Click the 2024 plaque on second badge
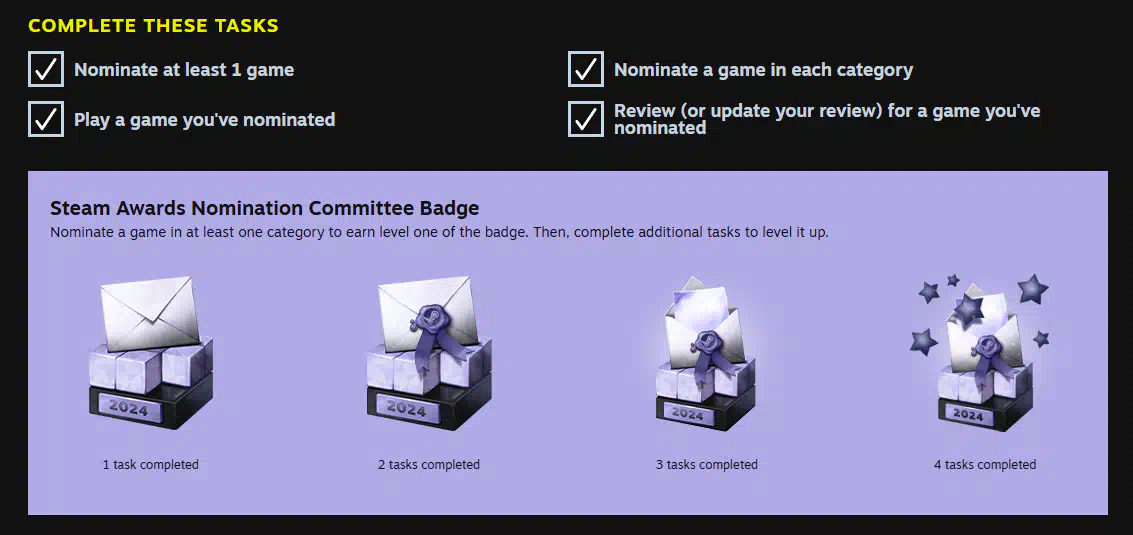Image resolution: width=1133 pixels, height=535 pixels. coord(406,409)
